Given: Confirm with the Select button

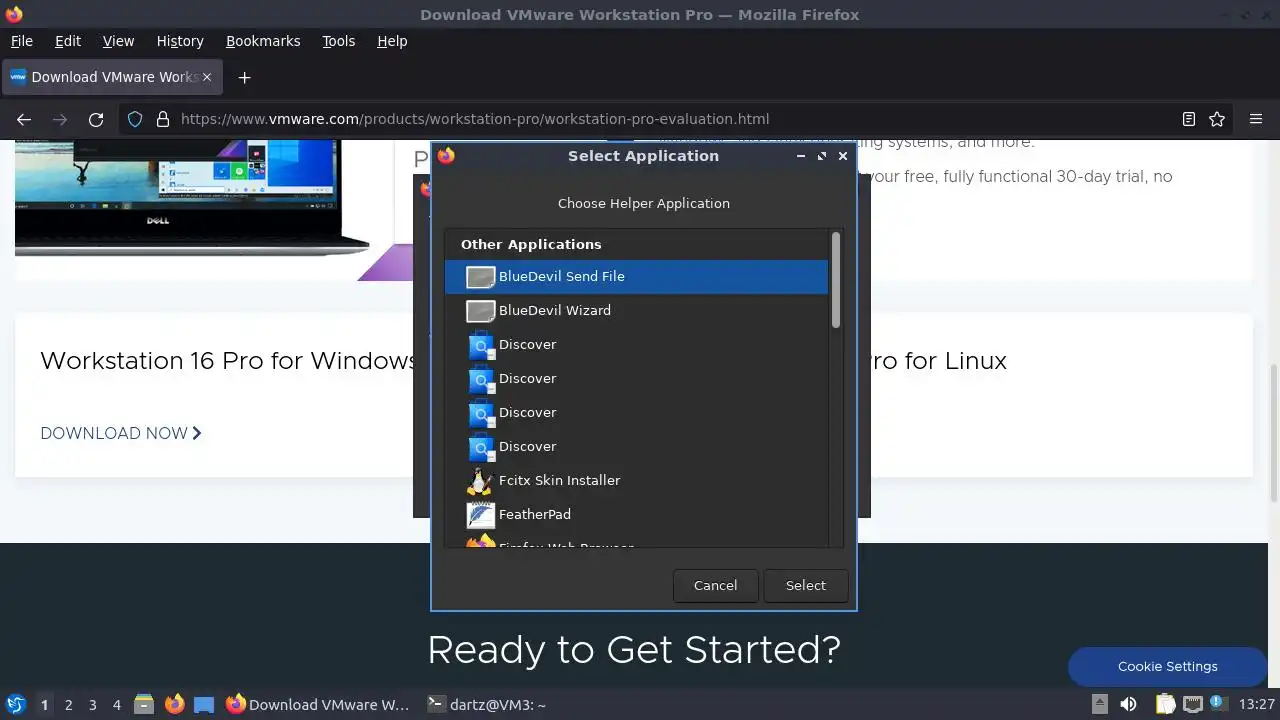Looking at the screenshot, I should coord(806,586).
